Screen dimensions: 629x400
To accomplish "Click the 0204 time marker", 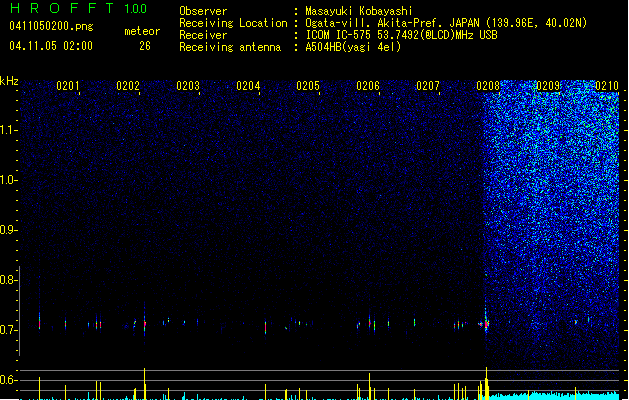I will point(248,85).
